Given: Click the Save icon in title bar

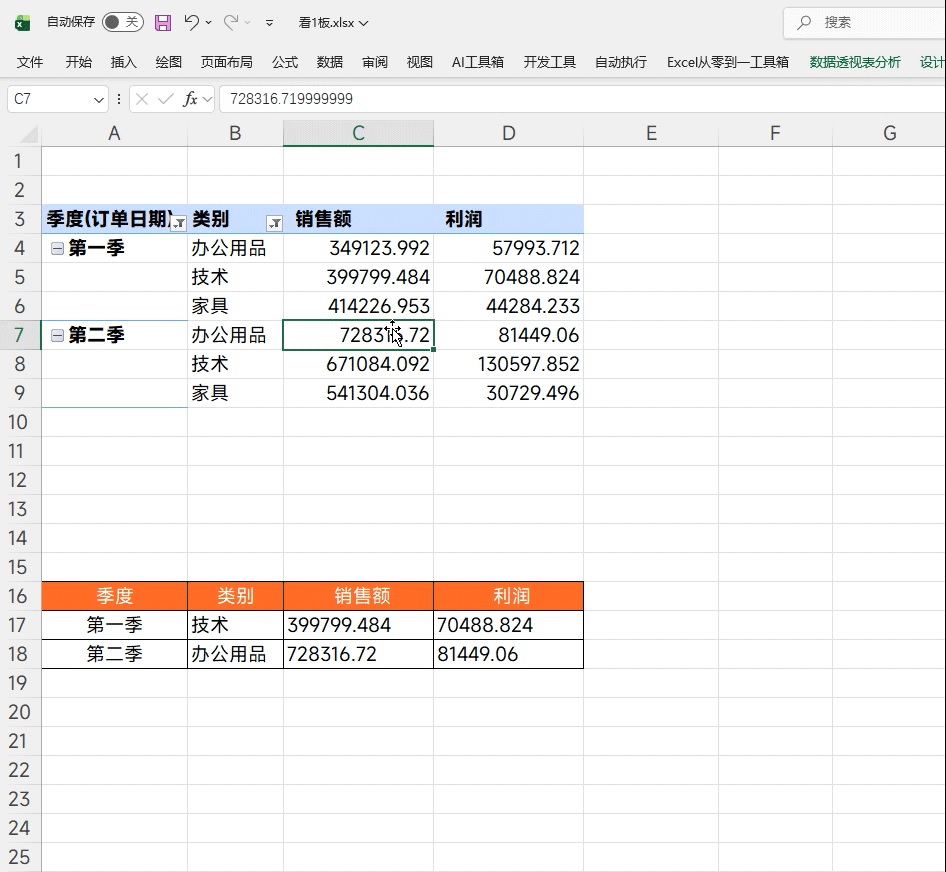Looking at the screenshot, I should pyautogui.click(x=163, y=22).
